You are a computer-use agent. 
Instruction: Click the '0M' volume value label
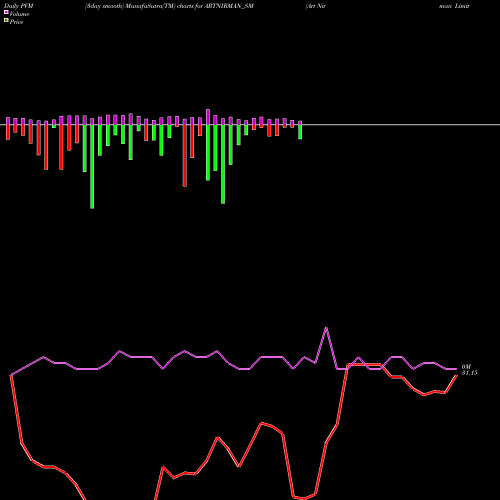coord(466,367)
